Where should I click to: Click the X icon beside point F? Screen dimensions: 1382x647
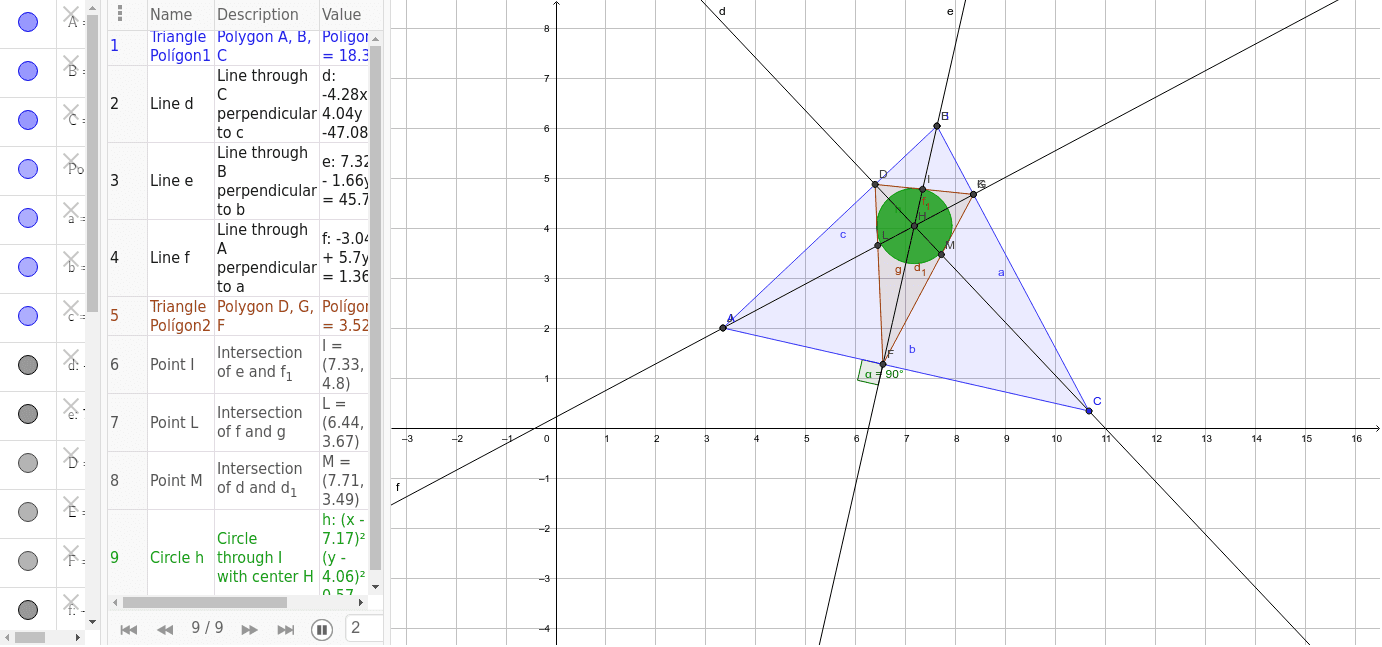[x=71, y=554]
